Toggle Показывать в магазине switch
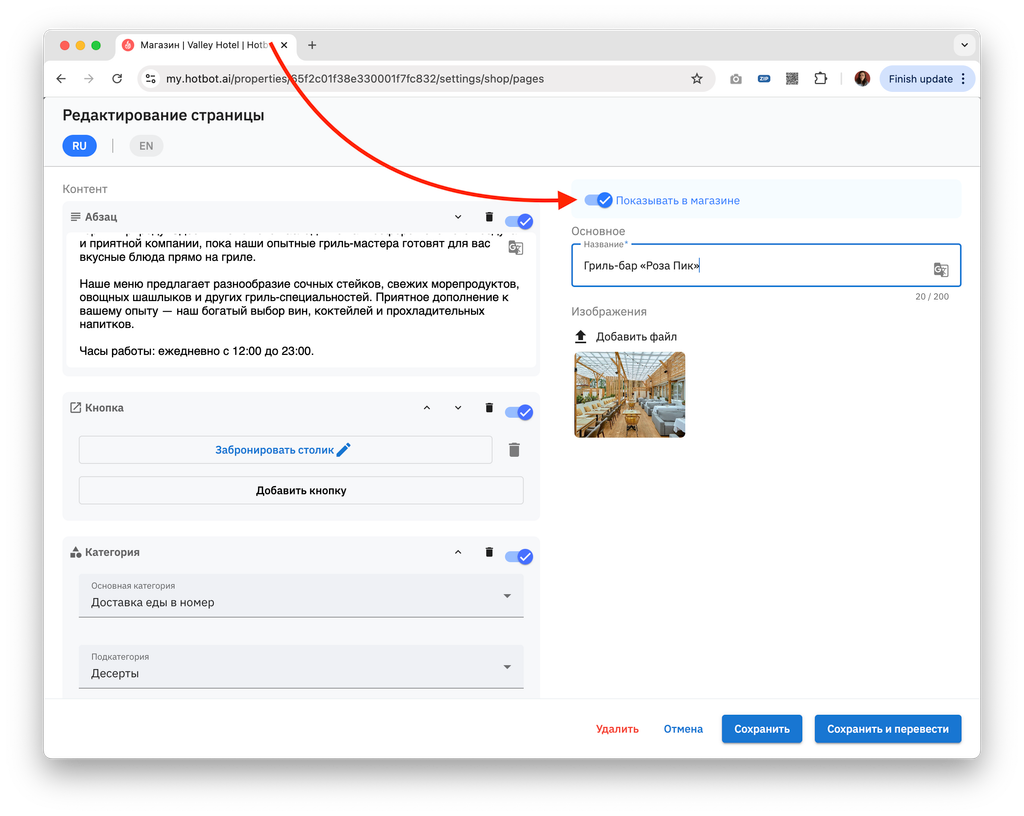The height and width of the screenshot is (816, 1024). coord(598,200)
